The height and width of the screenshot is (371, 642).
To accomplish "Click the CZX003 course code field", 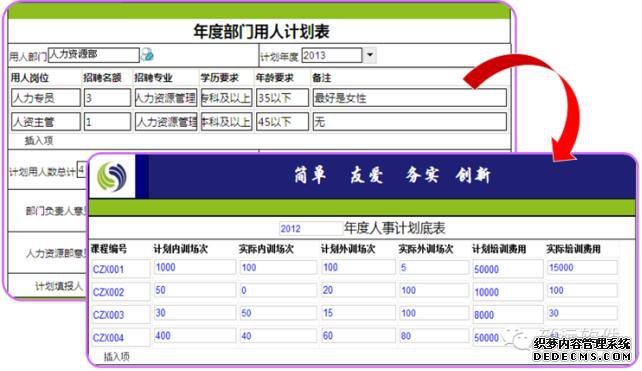I will pyautogui.click(x=121, y=315).
